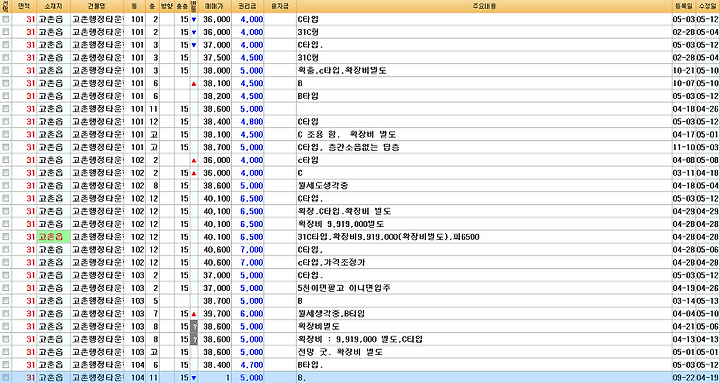720x383 pixels.
Task: Sort listings by the 권리금 header
Action: pos(248,6)
